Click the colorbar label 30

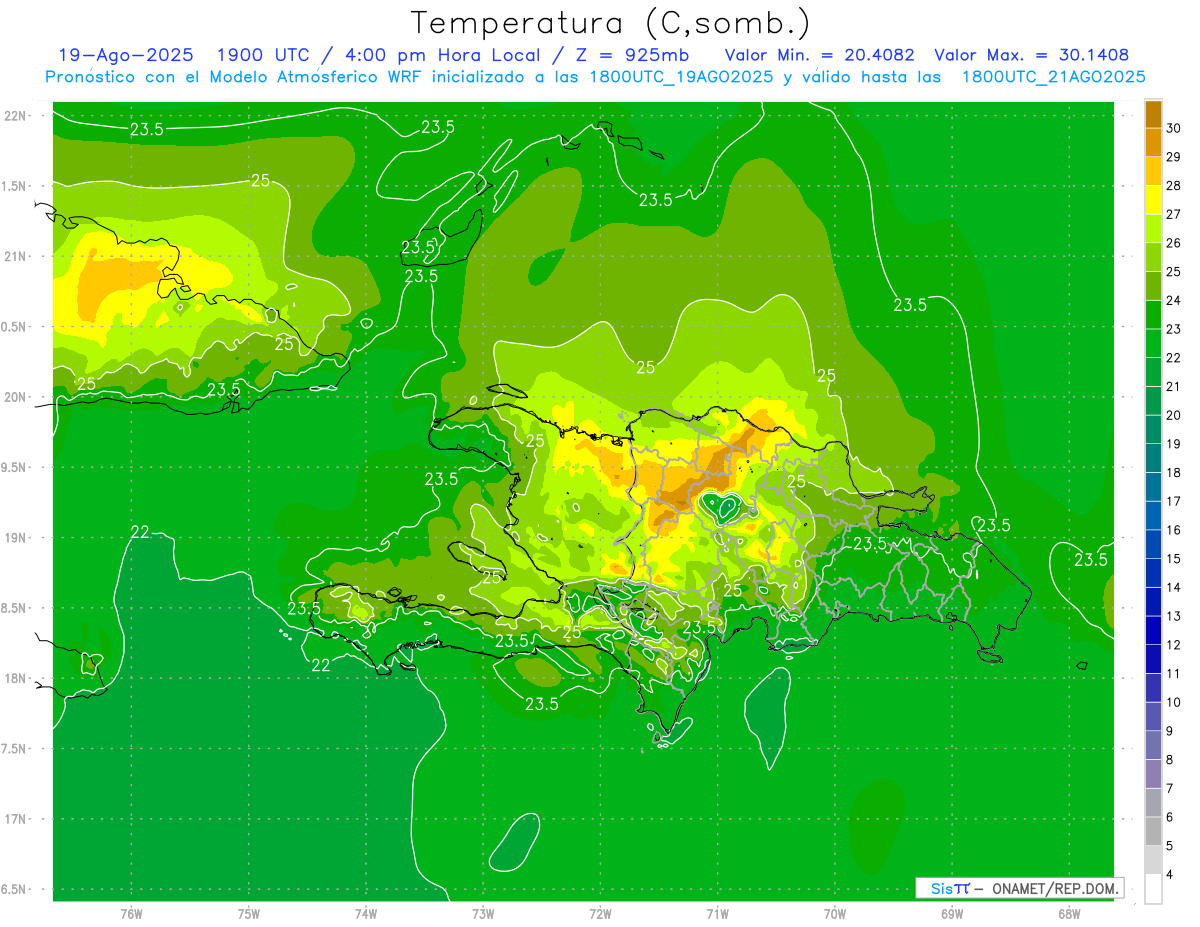coord(1174,128)
